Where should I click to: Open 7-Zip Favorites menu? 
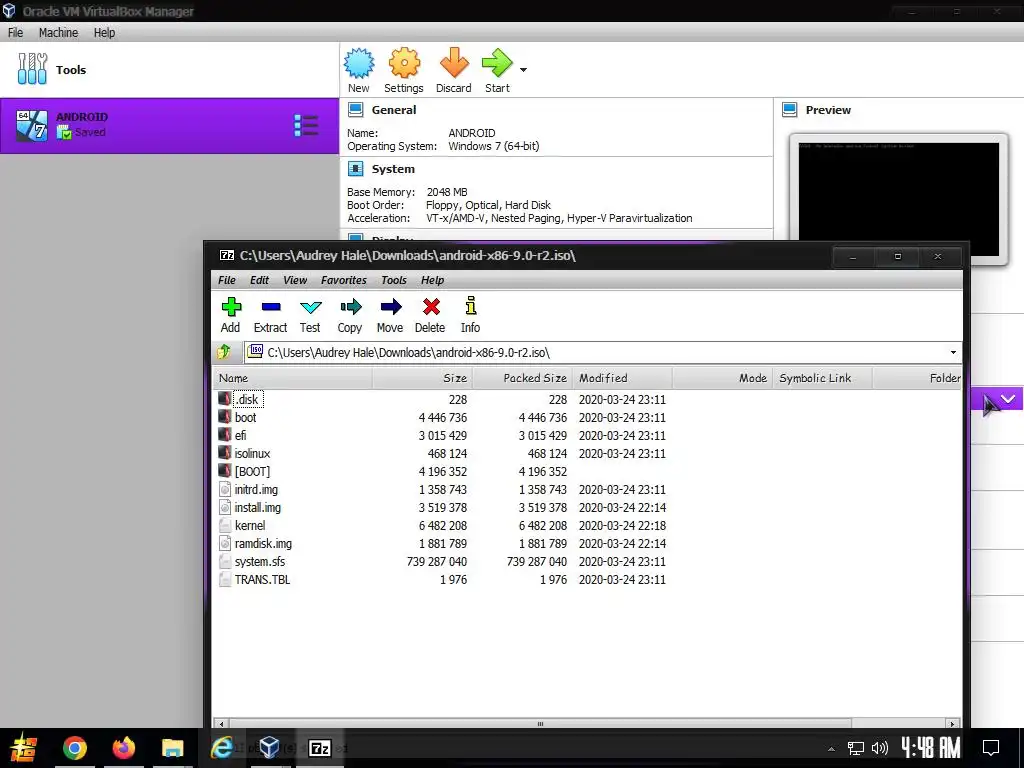[344, 280]
